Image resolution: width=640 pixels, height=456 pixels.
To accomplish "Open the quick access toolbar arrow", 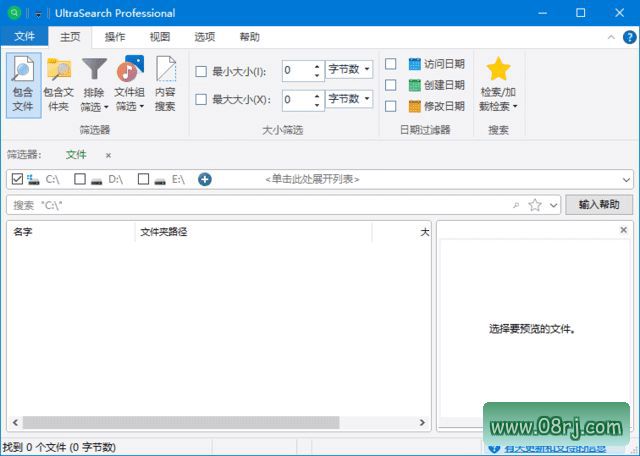I will pos(38,14).
